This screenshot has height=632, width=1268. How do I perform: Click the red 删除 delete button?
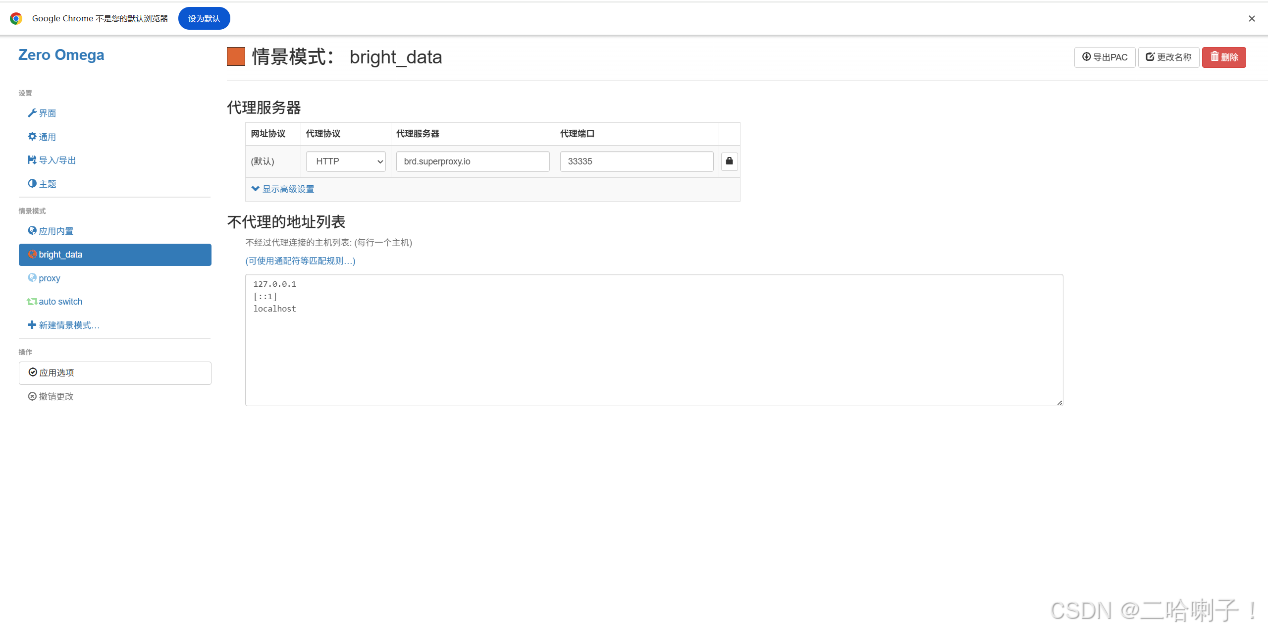(x=1224, y=57)
